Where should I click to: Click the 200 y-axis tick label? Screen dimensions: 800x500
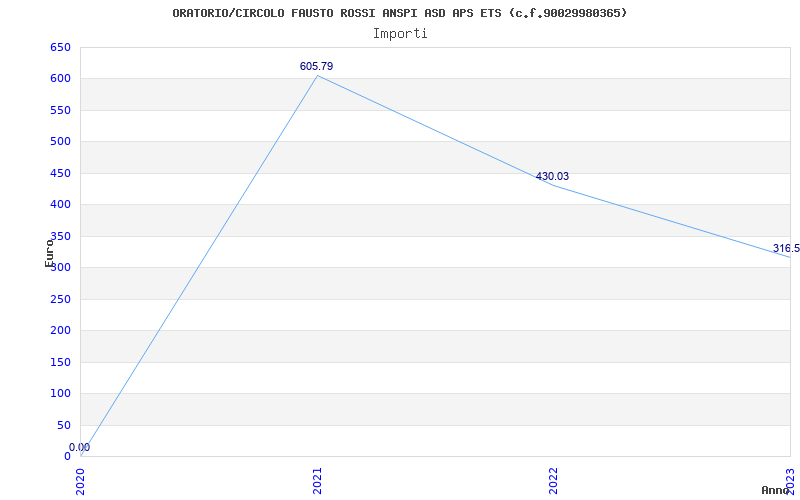point(60,330)
